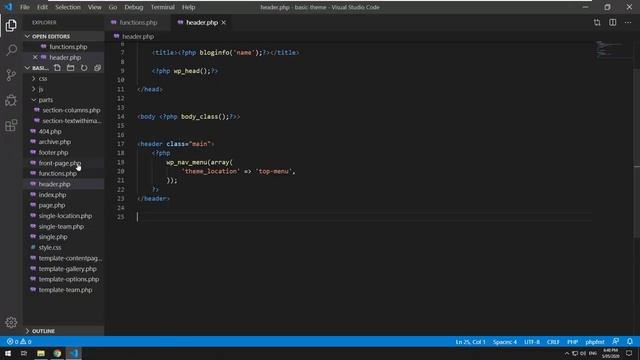
Task: Click phpfmt in the status bar
Action: pyautogui.click(x=595, y=342)
